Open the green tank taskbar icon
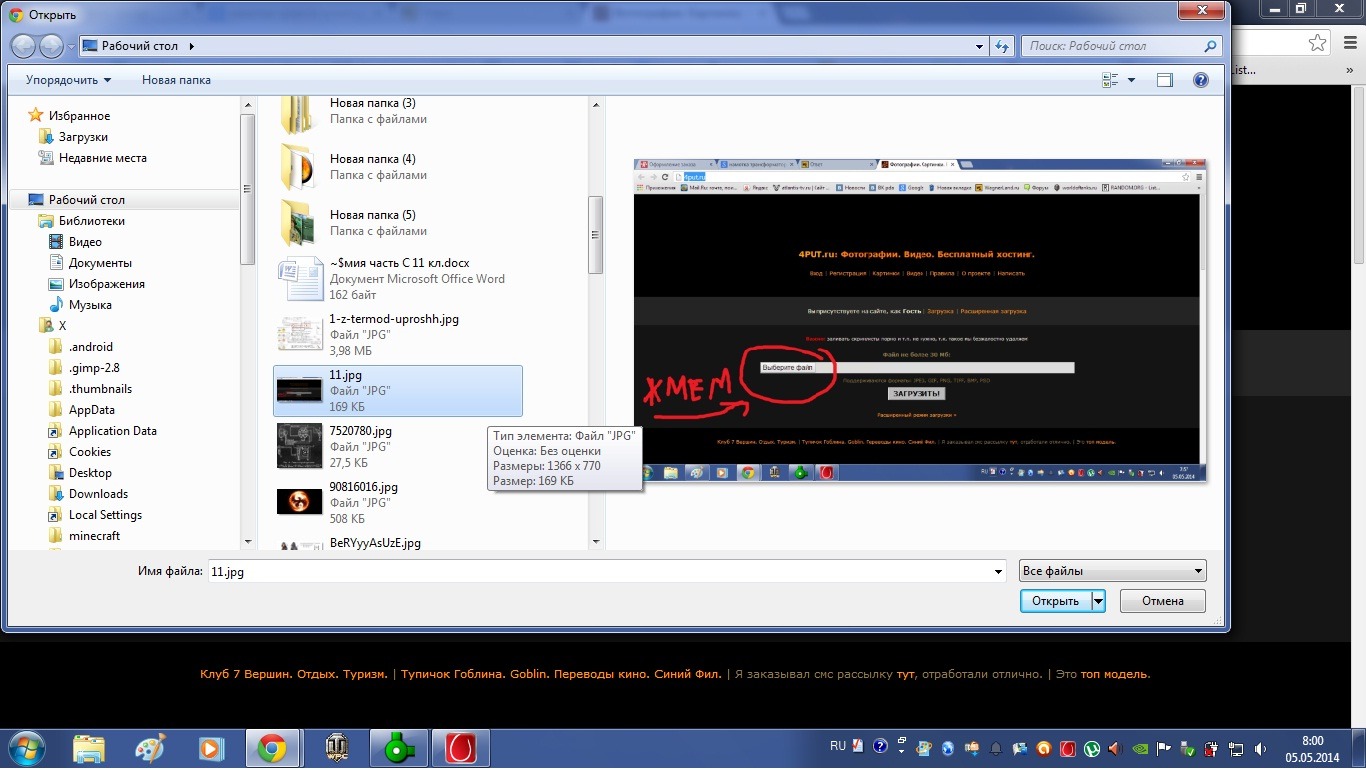1366x770 pixels. [399, 748]
